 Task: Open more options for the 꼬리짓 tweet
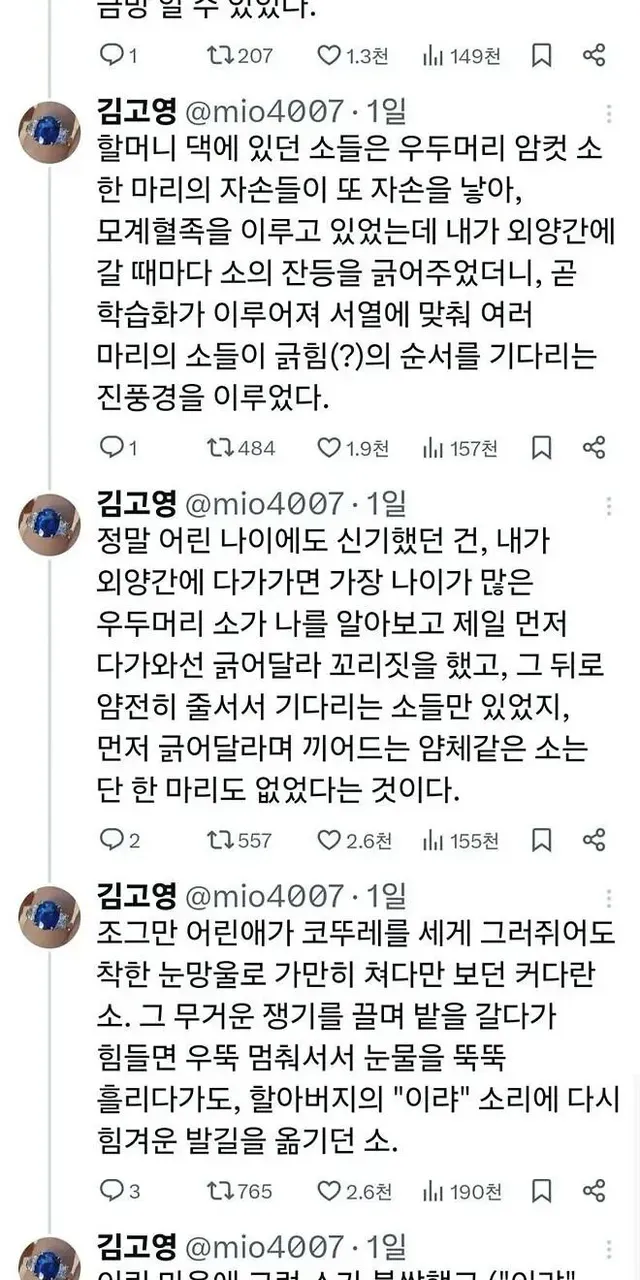point(610,505)
